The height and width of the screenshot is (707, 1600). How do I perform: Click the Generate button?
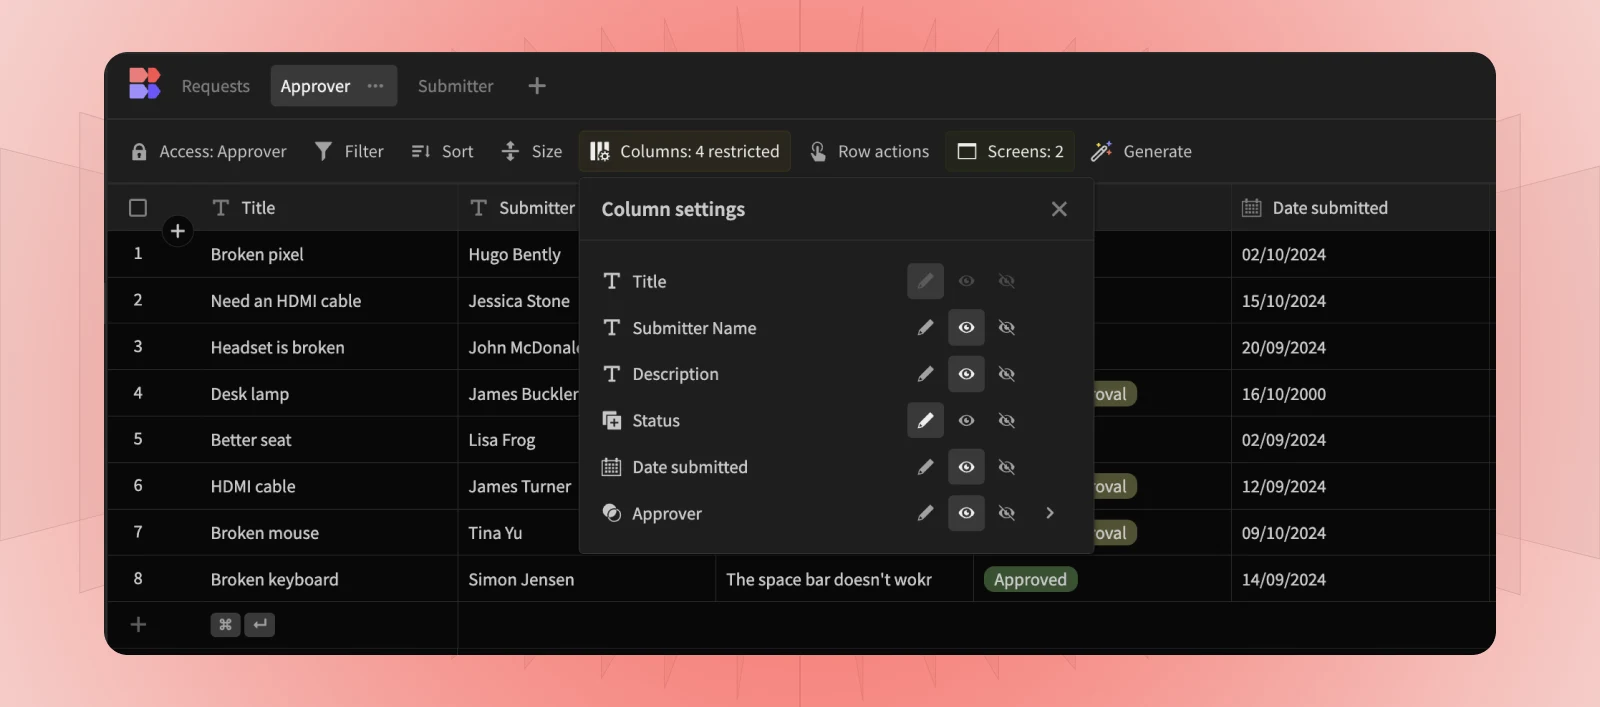pyautogui.click(x=1141, y=151)
